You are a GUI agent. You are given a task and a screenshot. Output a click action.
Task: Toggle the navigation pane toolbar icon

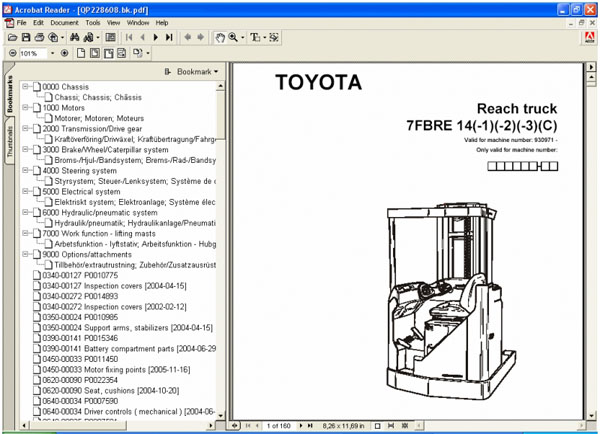(111, 38)
